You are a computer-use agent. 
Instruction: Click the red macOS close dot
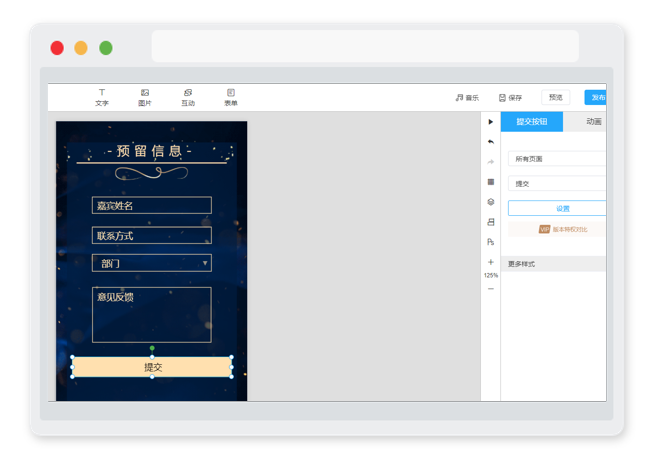pyautogui.click(x=57, y=48)
